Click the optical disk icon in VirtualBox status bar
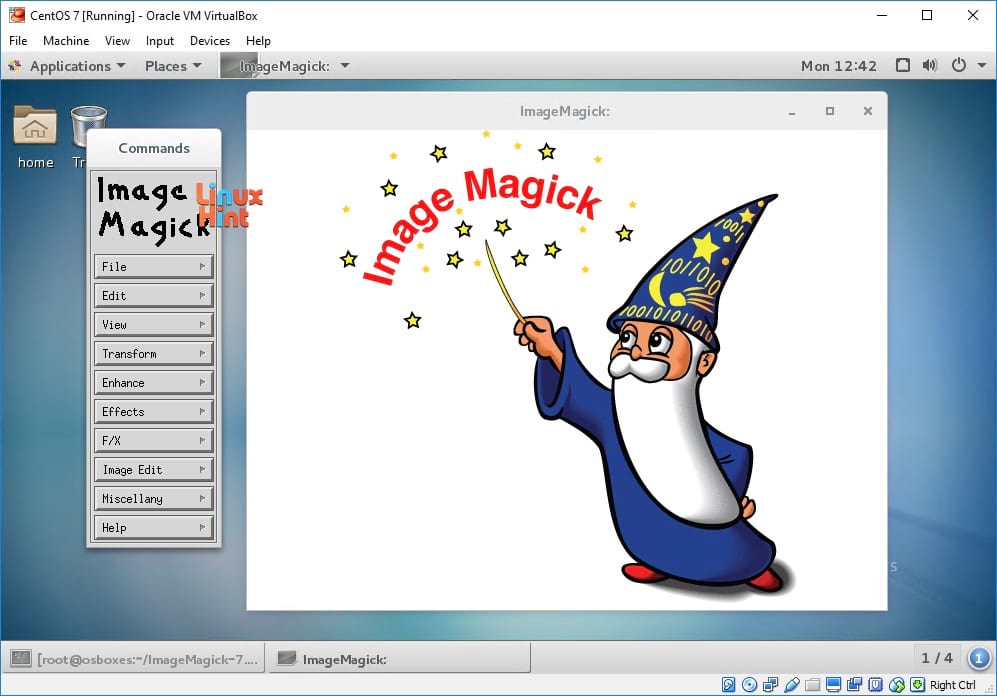 coord(750,685)
